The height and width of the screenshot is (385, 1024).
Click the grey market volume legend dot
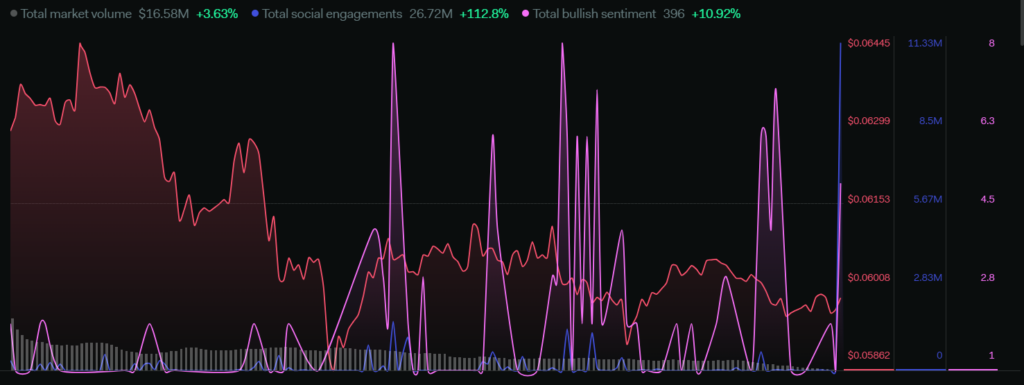coord(14,13)
